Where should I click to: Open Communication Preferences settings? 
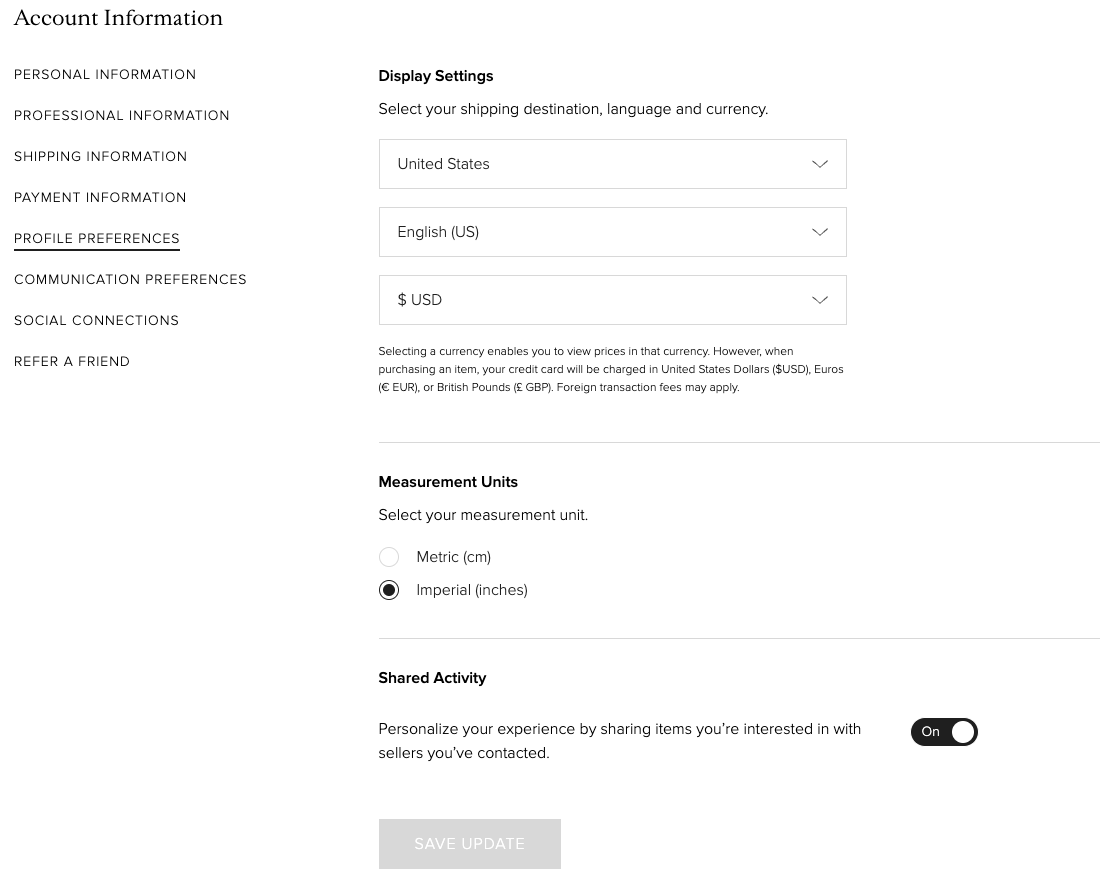pyautogui.click(x=130, y=279)
